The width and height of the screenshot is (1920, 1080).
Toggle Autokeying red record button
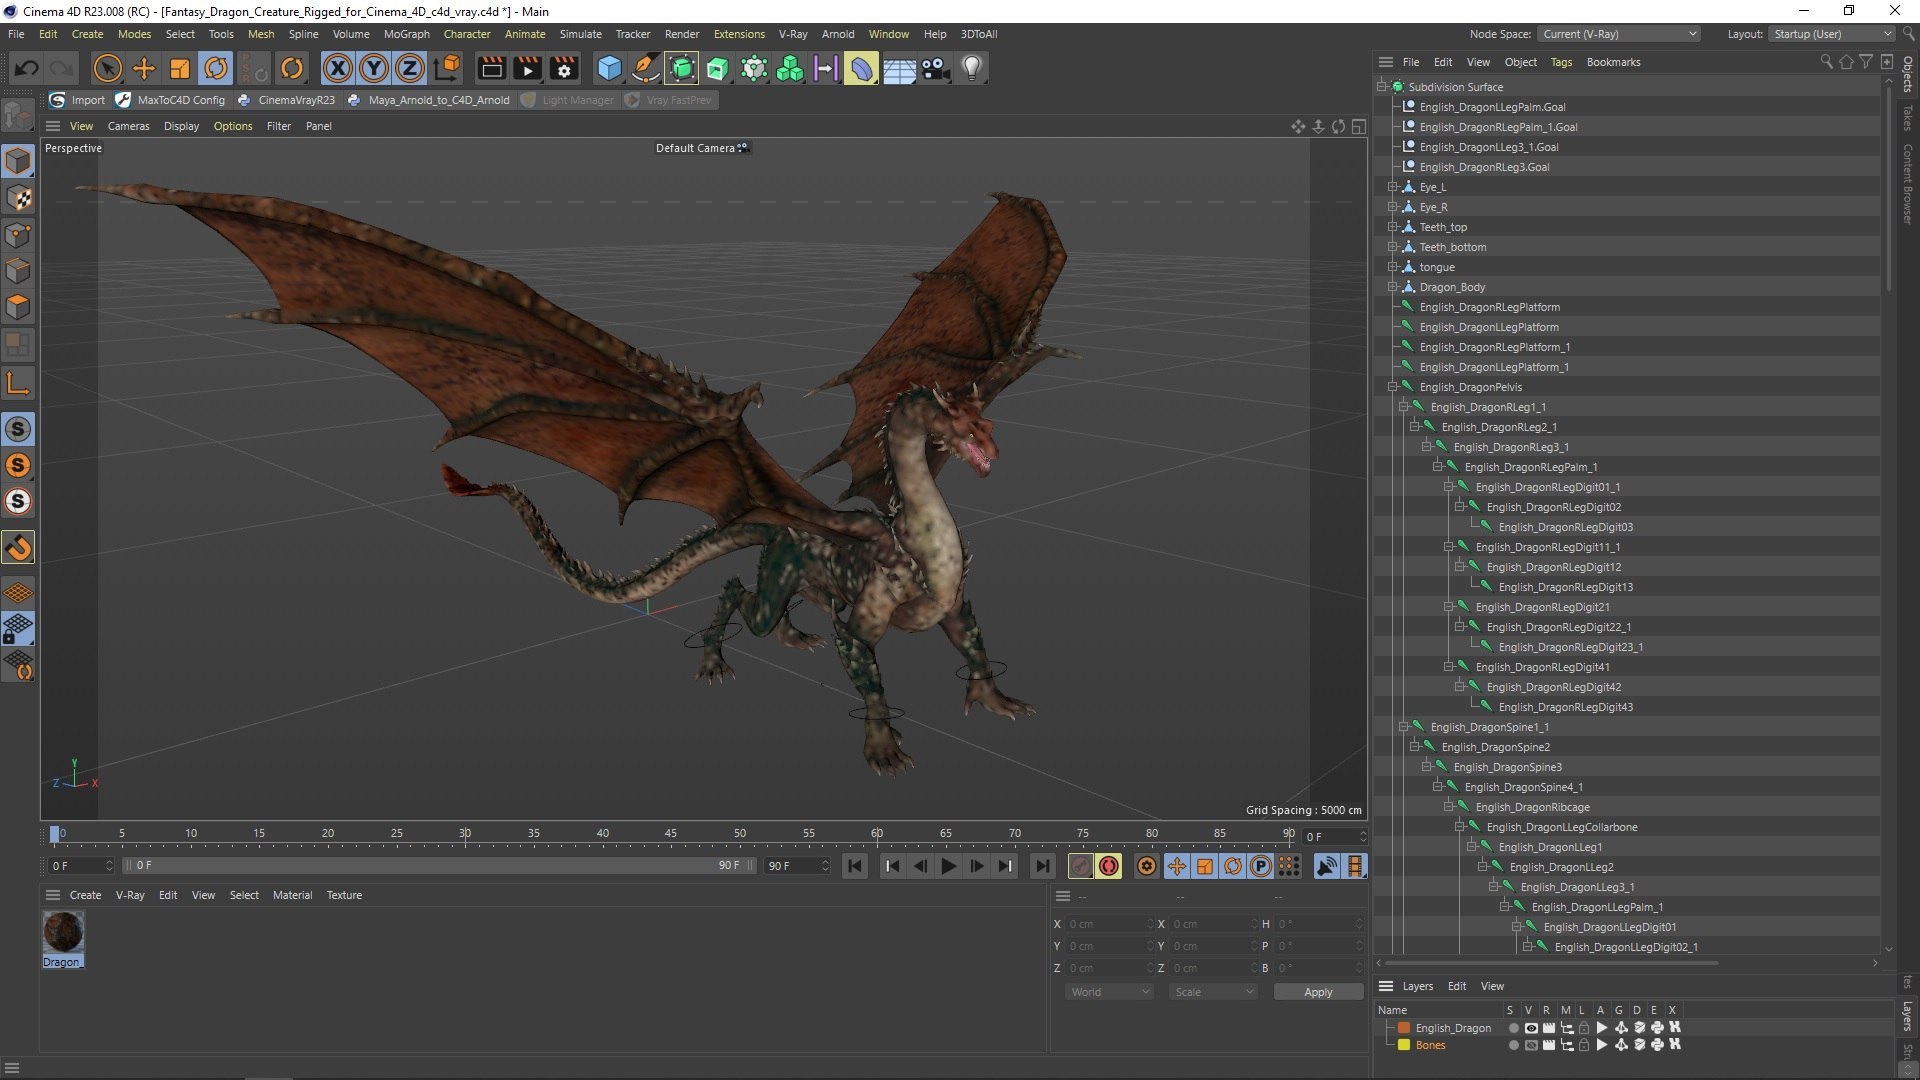(1109, 866)
